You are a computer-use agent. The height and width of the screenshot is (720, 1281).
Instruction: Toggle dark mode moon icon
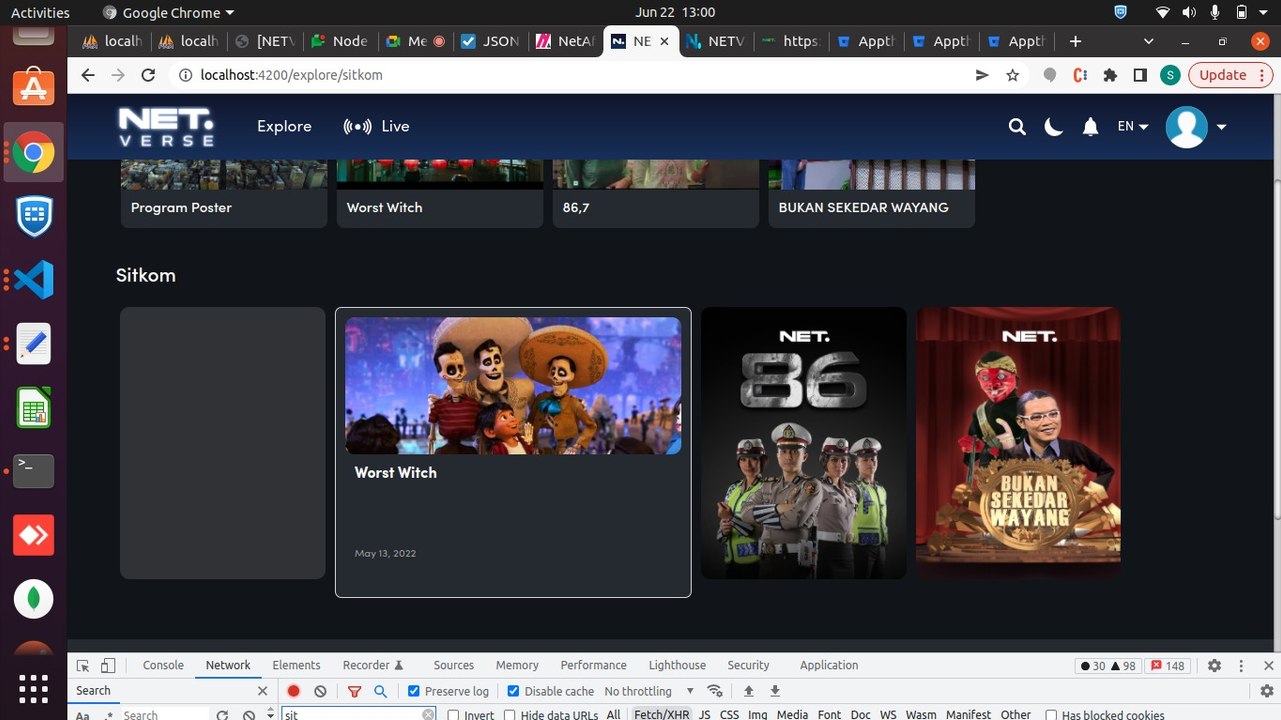[x=1053, y=127]
